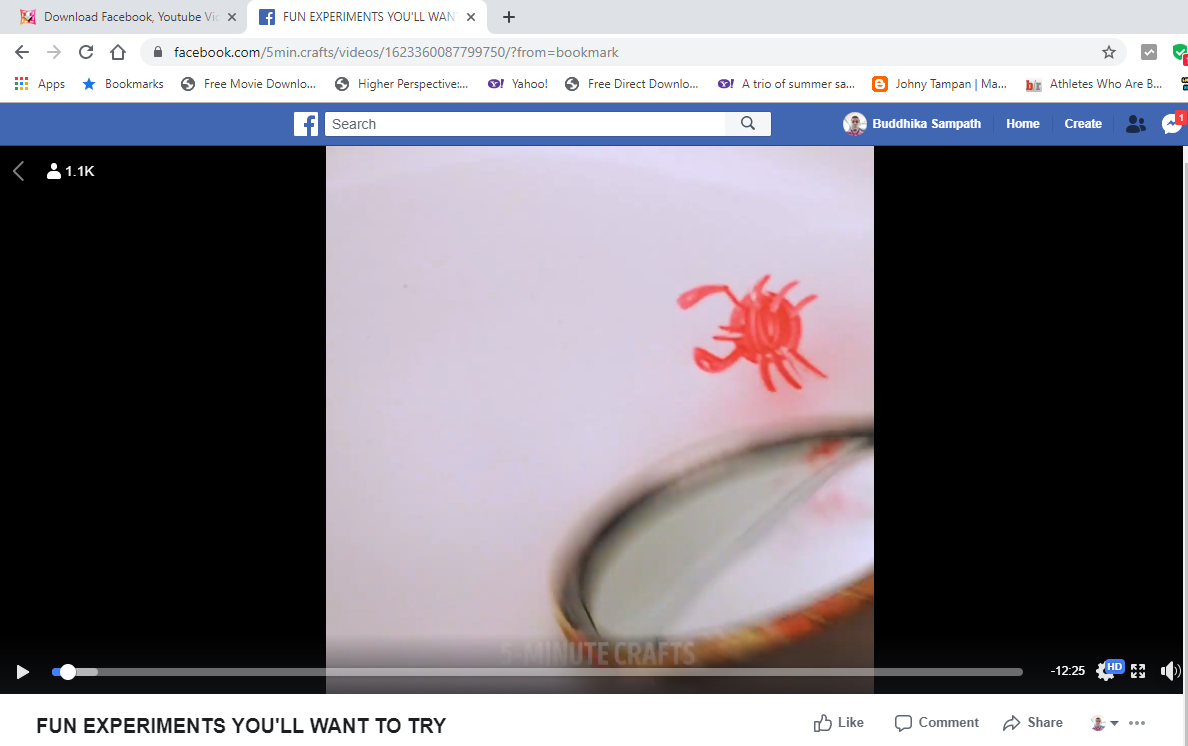Screen dimensions: 1188x746
Task: Bookmark this page with star icon
Action: [x=1108, y=52]
